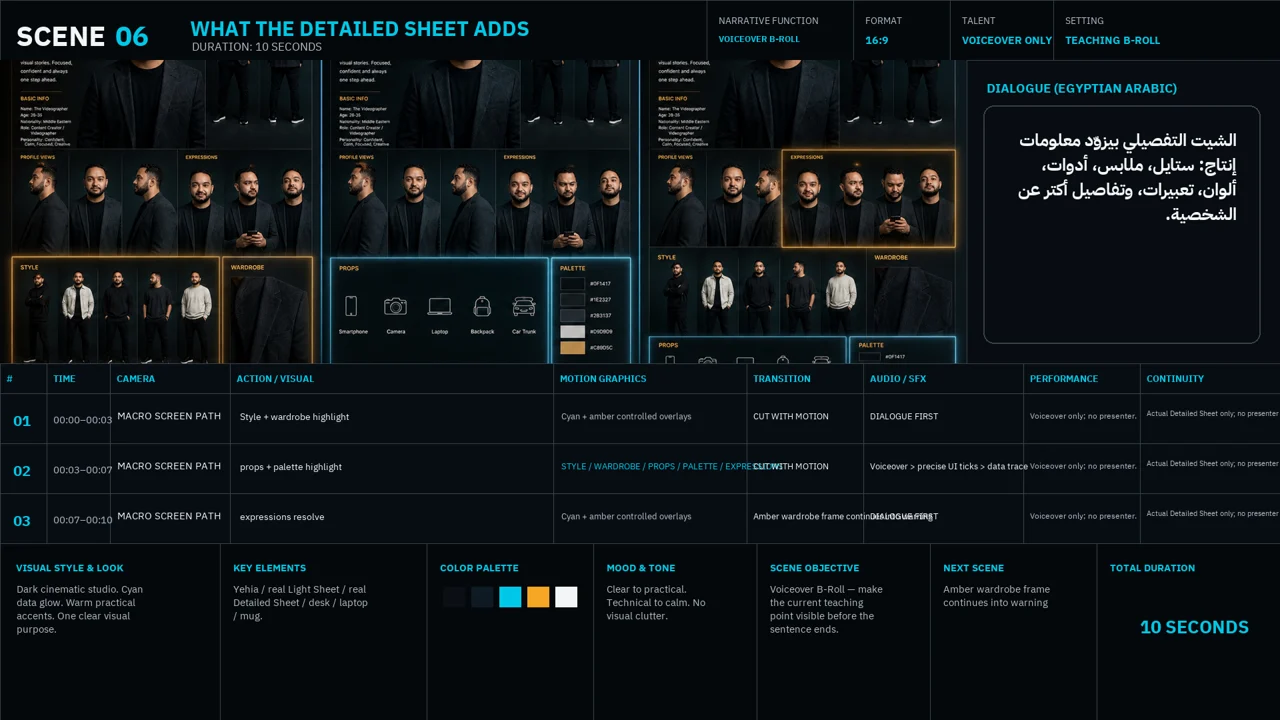The width and height of the screenshot is (1280, 720).
Task: Pick the cyan swatch in Color Palette
Action: pos(510,597)
